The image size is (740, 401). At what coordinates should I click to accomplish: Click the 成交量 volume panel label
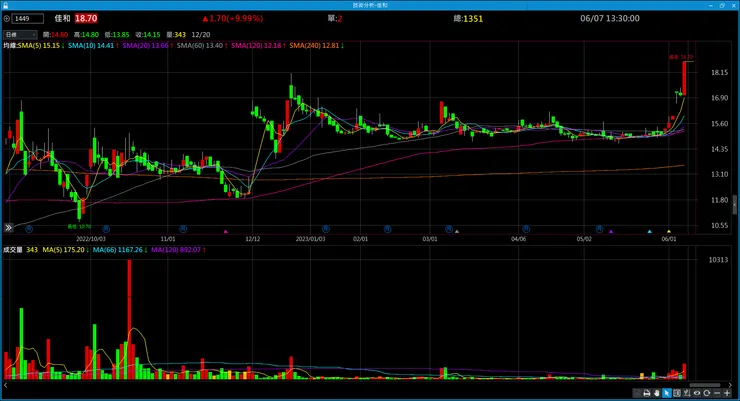pyautogui.click(x=13, y=250)
